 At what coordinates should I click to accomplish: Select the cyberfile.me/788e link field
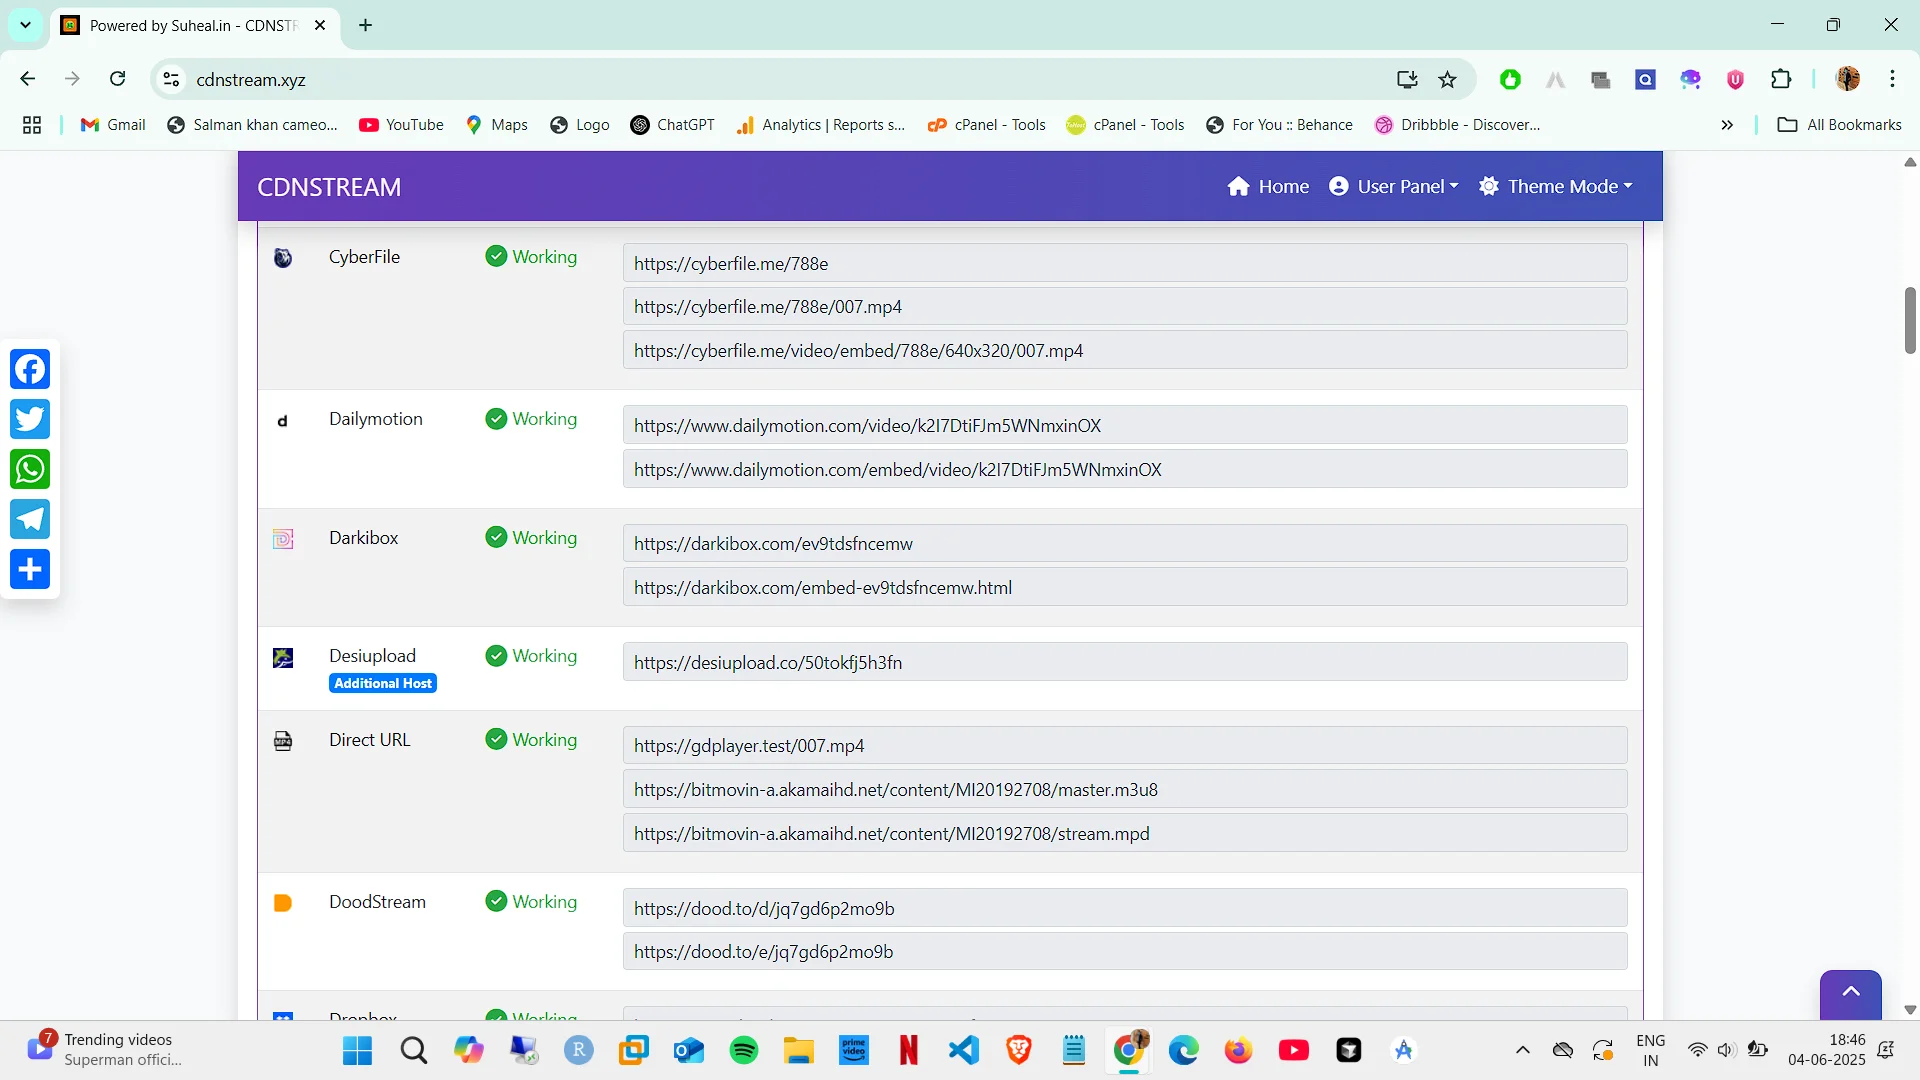[1125, 263]
